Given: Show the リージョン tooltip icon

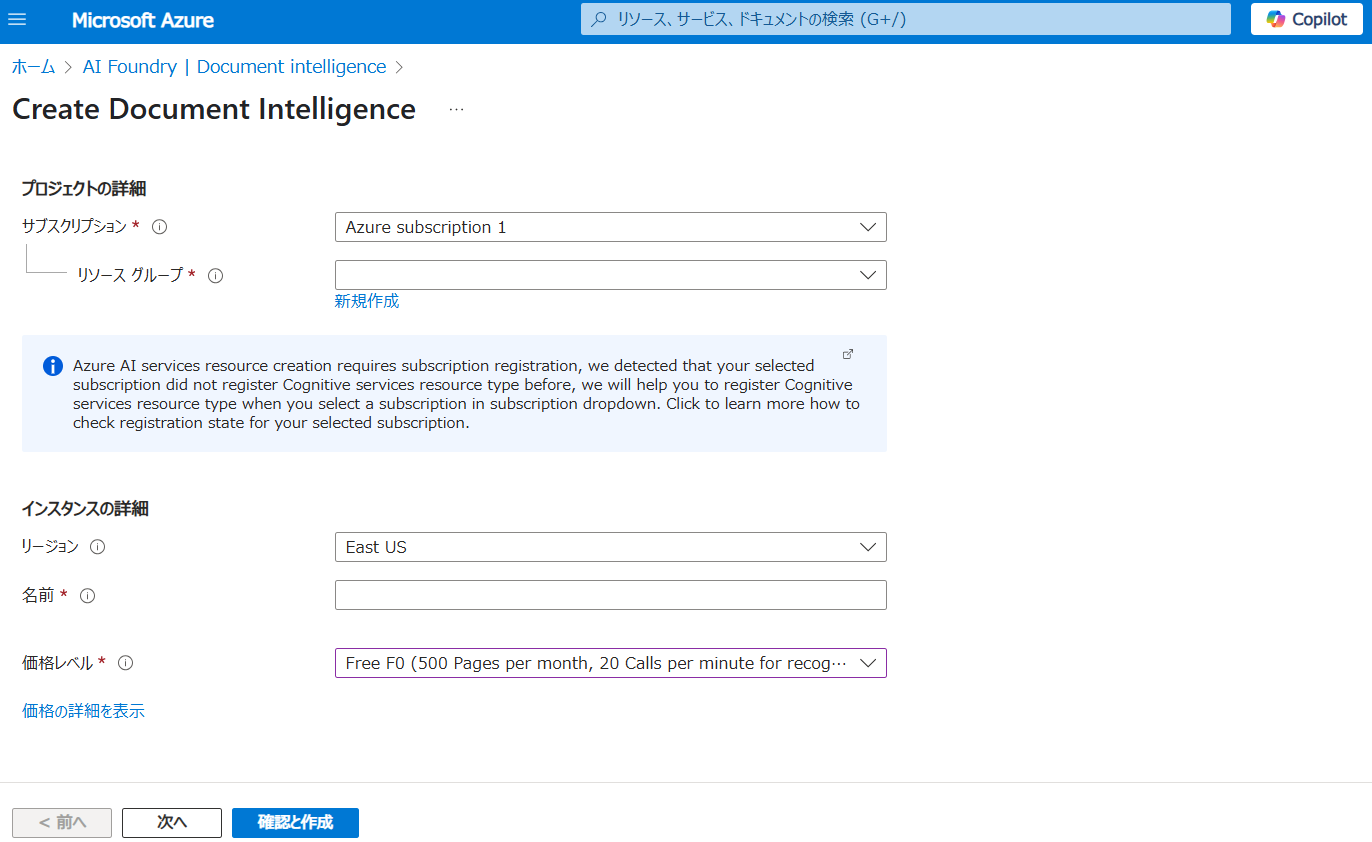Looking at the screenshot, I should tap(97, 546).
